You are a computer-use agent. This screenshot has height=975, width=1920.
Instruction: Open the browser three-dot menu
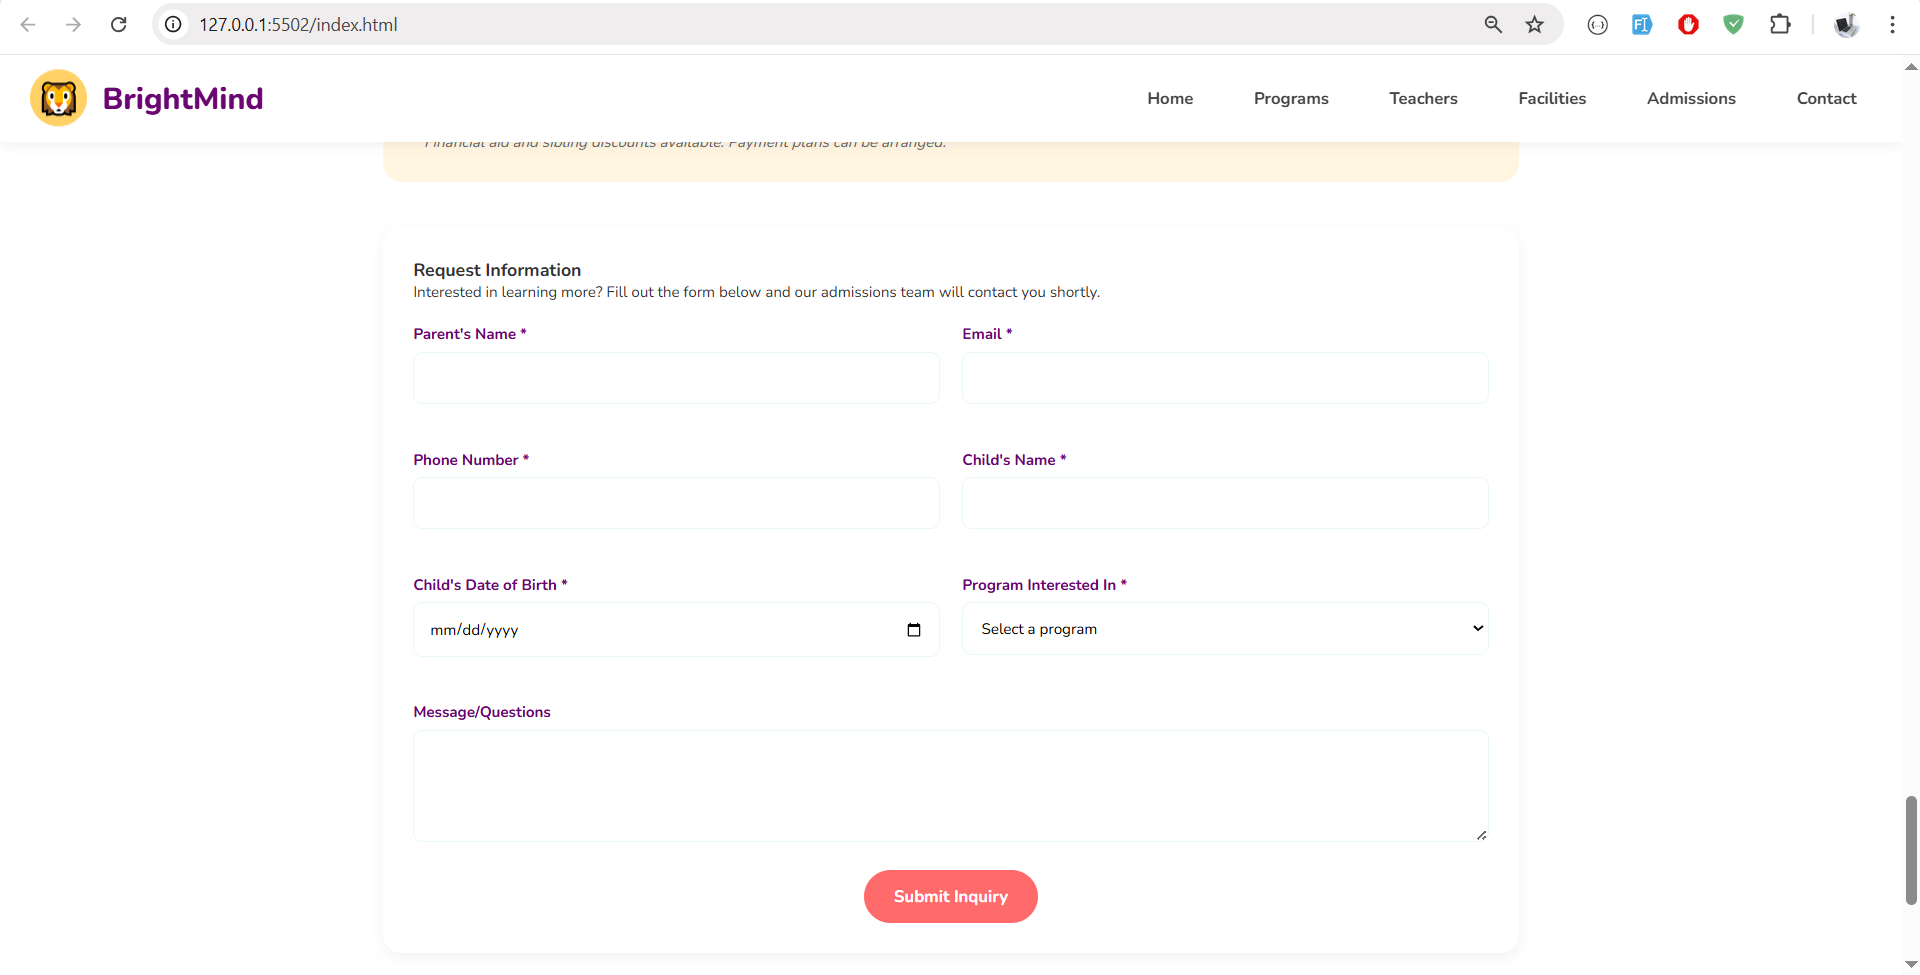(1892, 25)
